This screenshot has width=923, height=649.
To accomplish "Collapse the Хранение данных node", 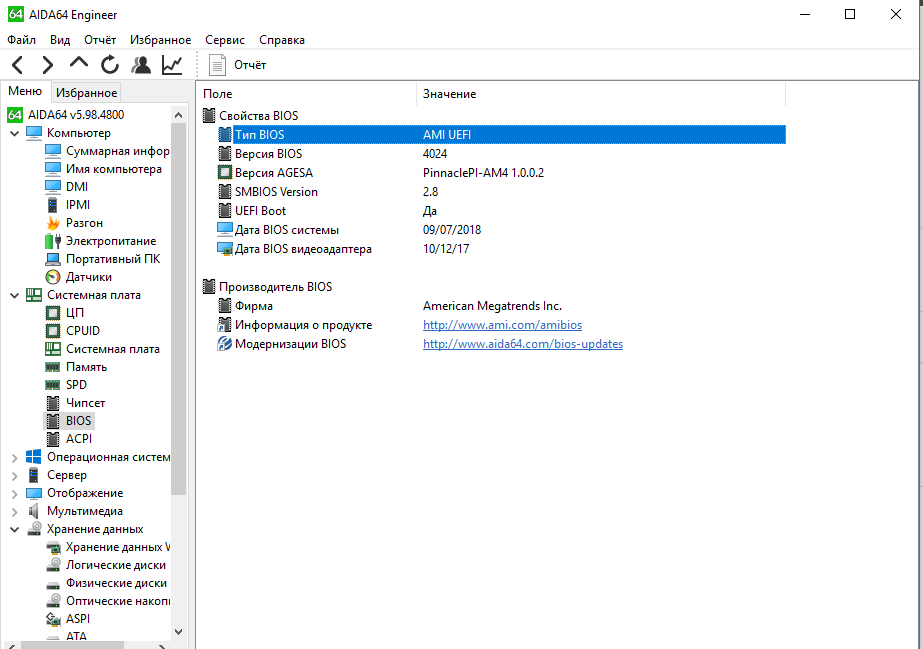I will point(15,530).
